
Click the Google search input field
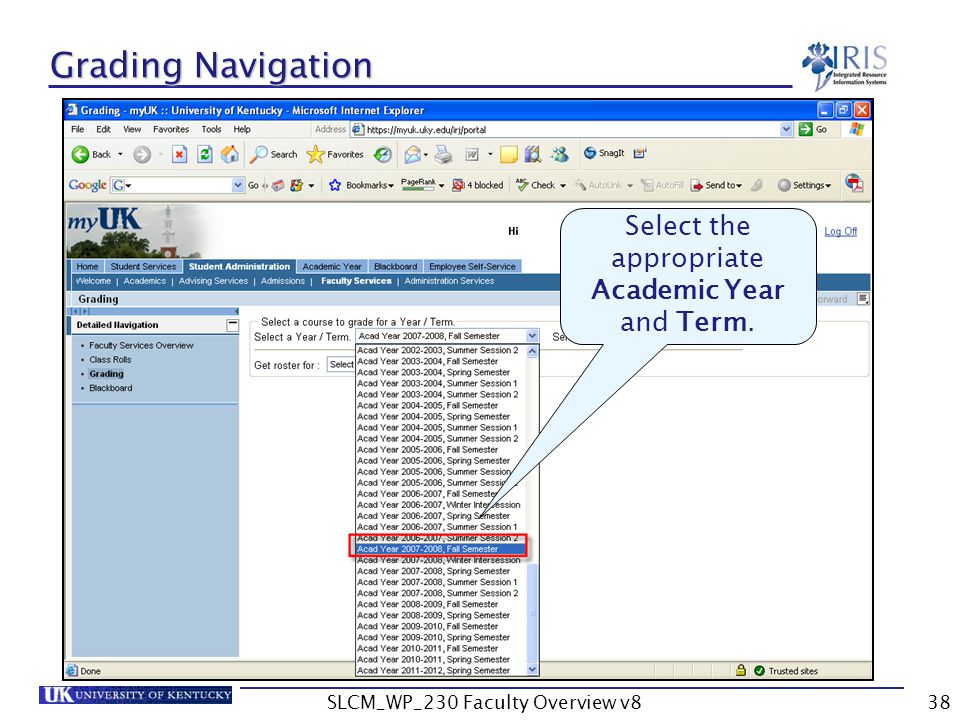click(x=178, y=185)
